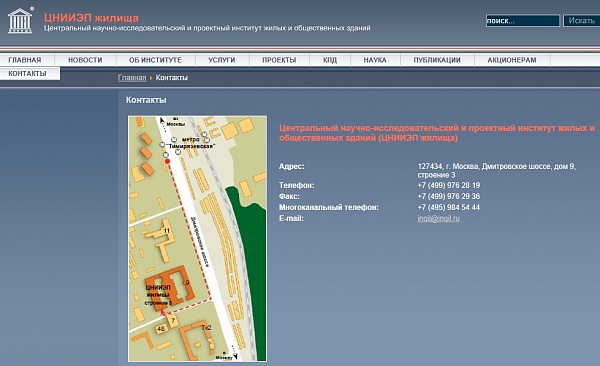Viewport: 600px width, 366px height.
Task: Open the НОВОСТИ menu item
Action: pyautogui.click(x=85, y=60)
